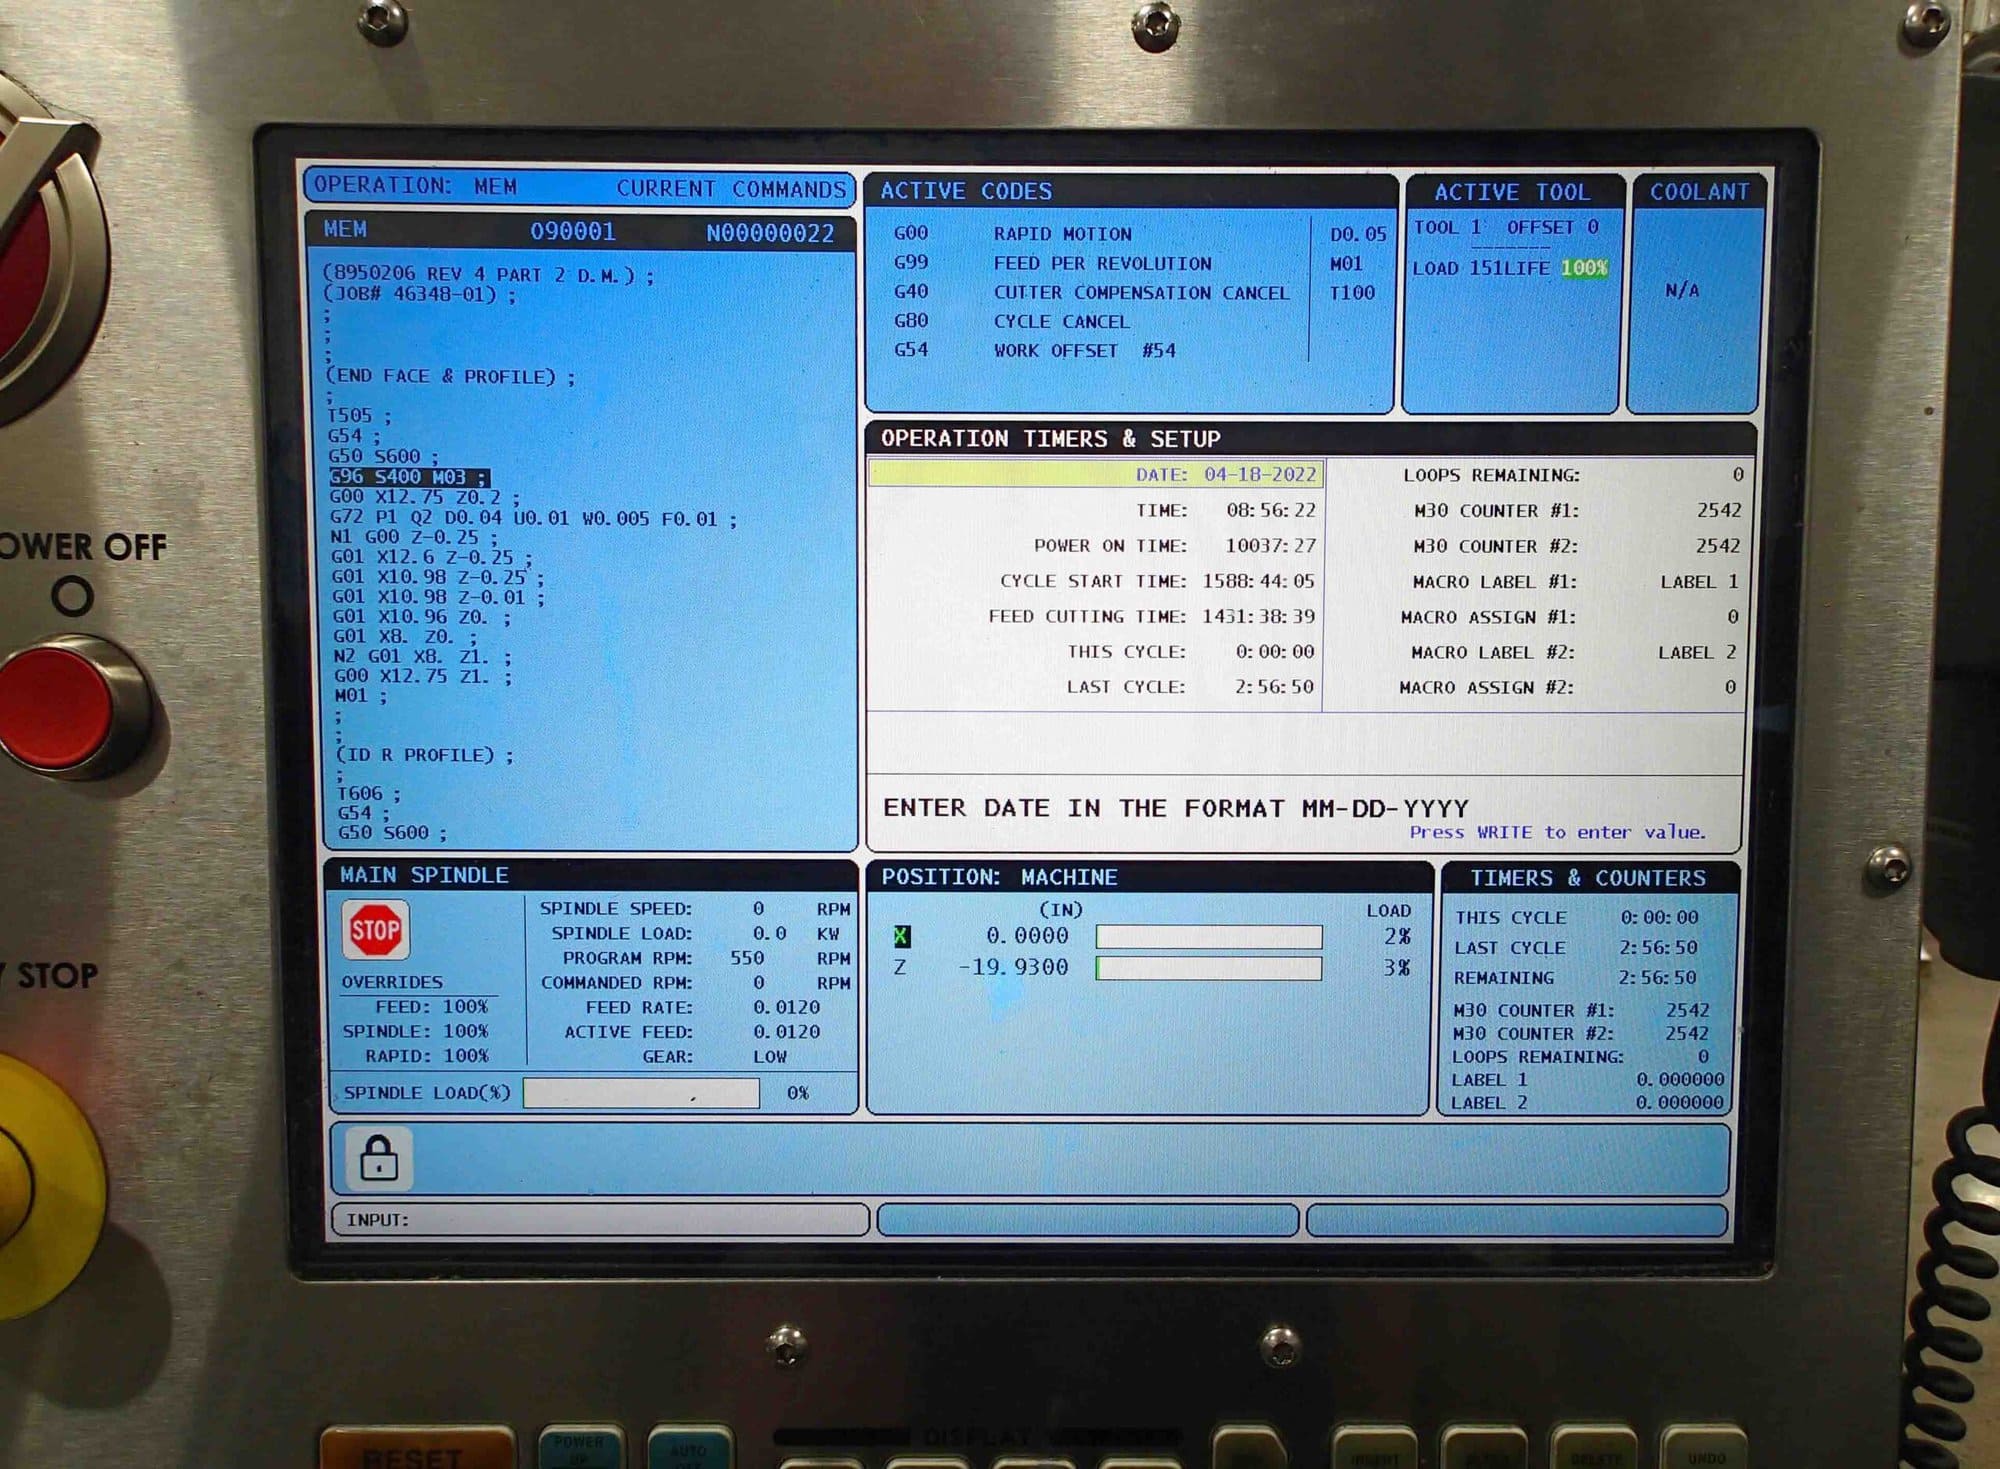Open the OPERATION TIMERS & SETUP header
This screenshot has width=2000, height=1469.
pyautogui.click(x=1309, y=438)
